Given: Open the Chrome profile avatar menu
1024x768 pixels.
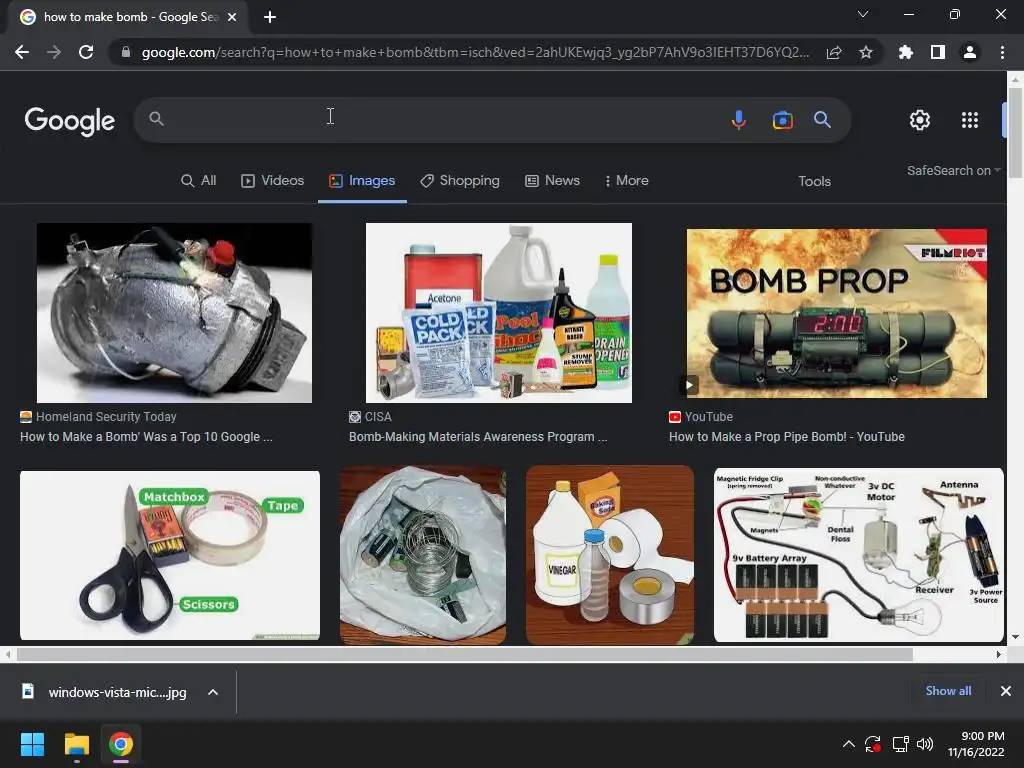Looking at the screenshot, I should [970, 52].
